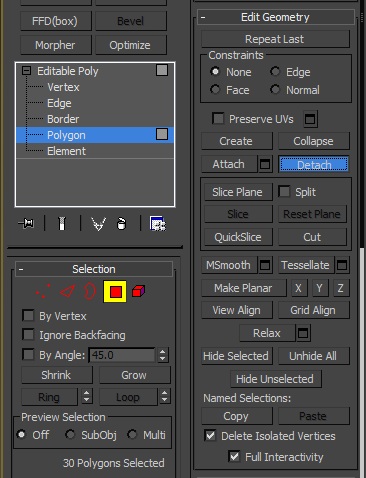Collapse the Editable Poly tree node
Image resolution: width=366 pixels, height=478 pixels.
(27, 71)
